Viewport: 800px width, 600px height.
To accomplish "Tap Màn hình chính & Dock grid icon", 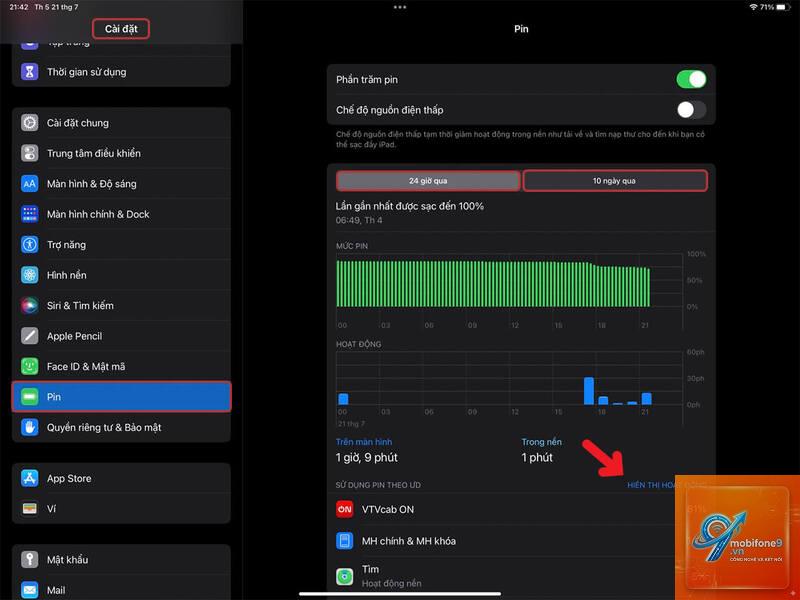I will [x=30, y=214].
